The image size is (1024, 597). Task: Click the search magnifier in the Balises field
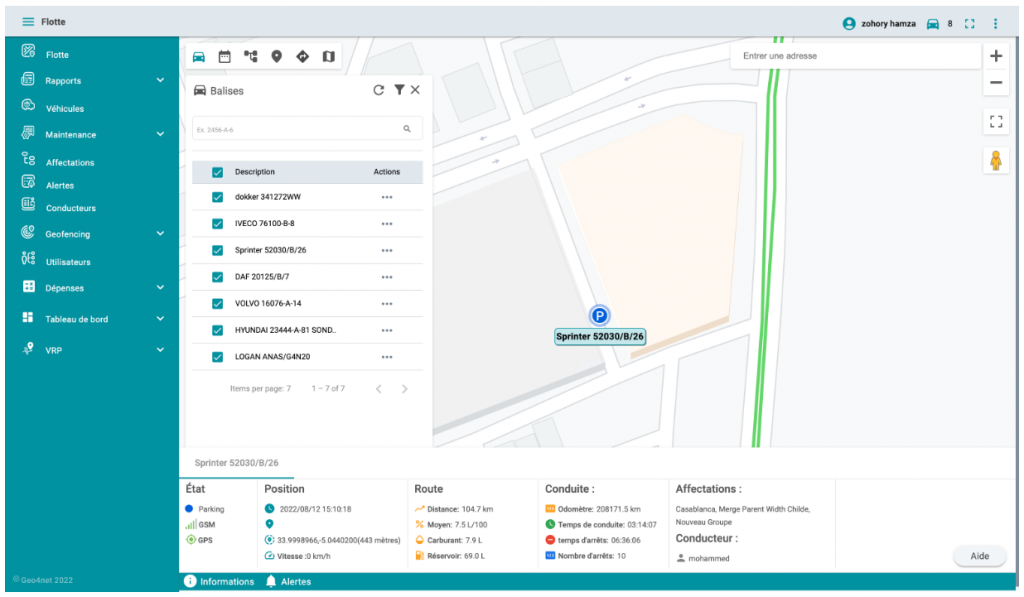(x=407, y=129)
